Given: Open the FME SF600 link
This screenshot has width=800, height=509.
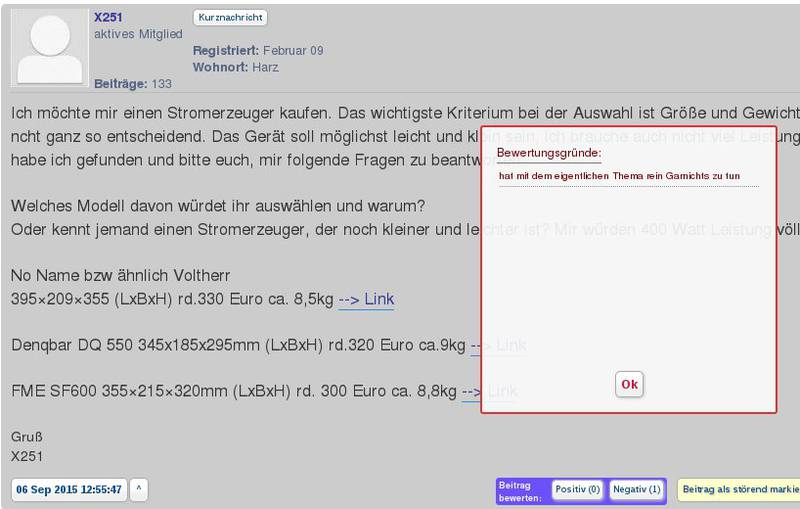Looking at the screenshot, I should tap(489, 391).
